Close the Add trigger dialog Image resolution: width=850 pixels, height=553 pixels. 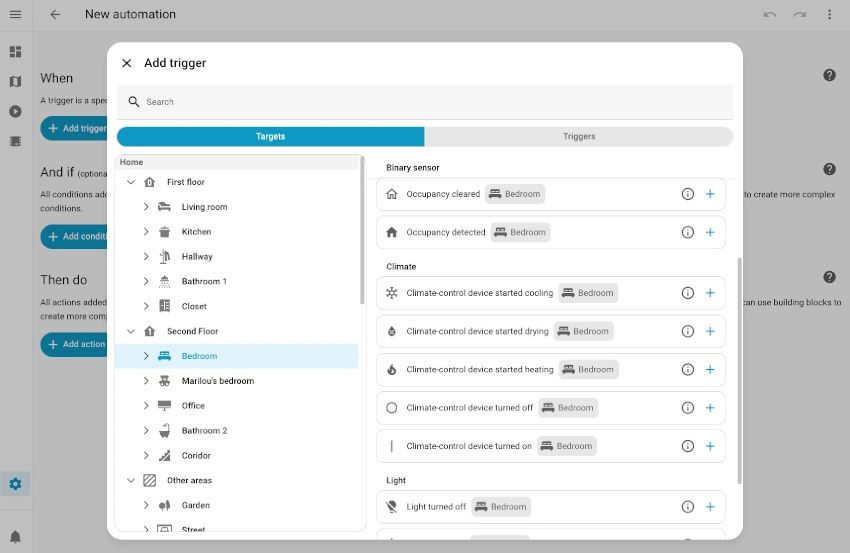pyautogui.click(x=127, y=63)
